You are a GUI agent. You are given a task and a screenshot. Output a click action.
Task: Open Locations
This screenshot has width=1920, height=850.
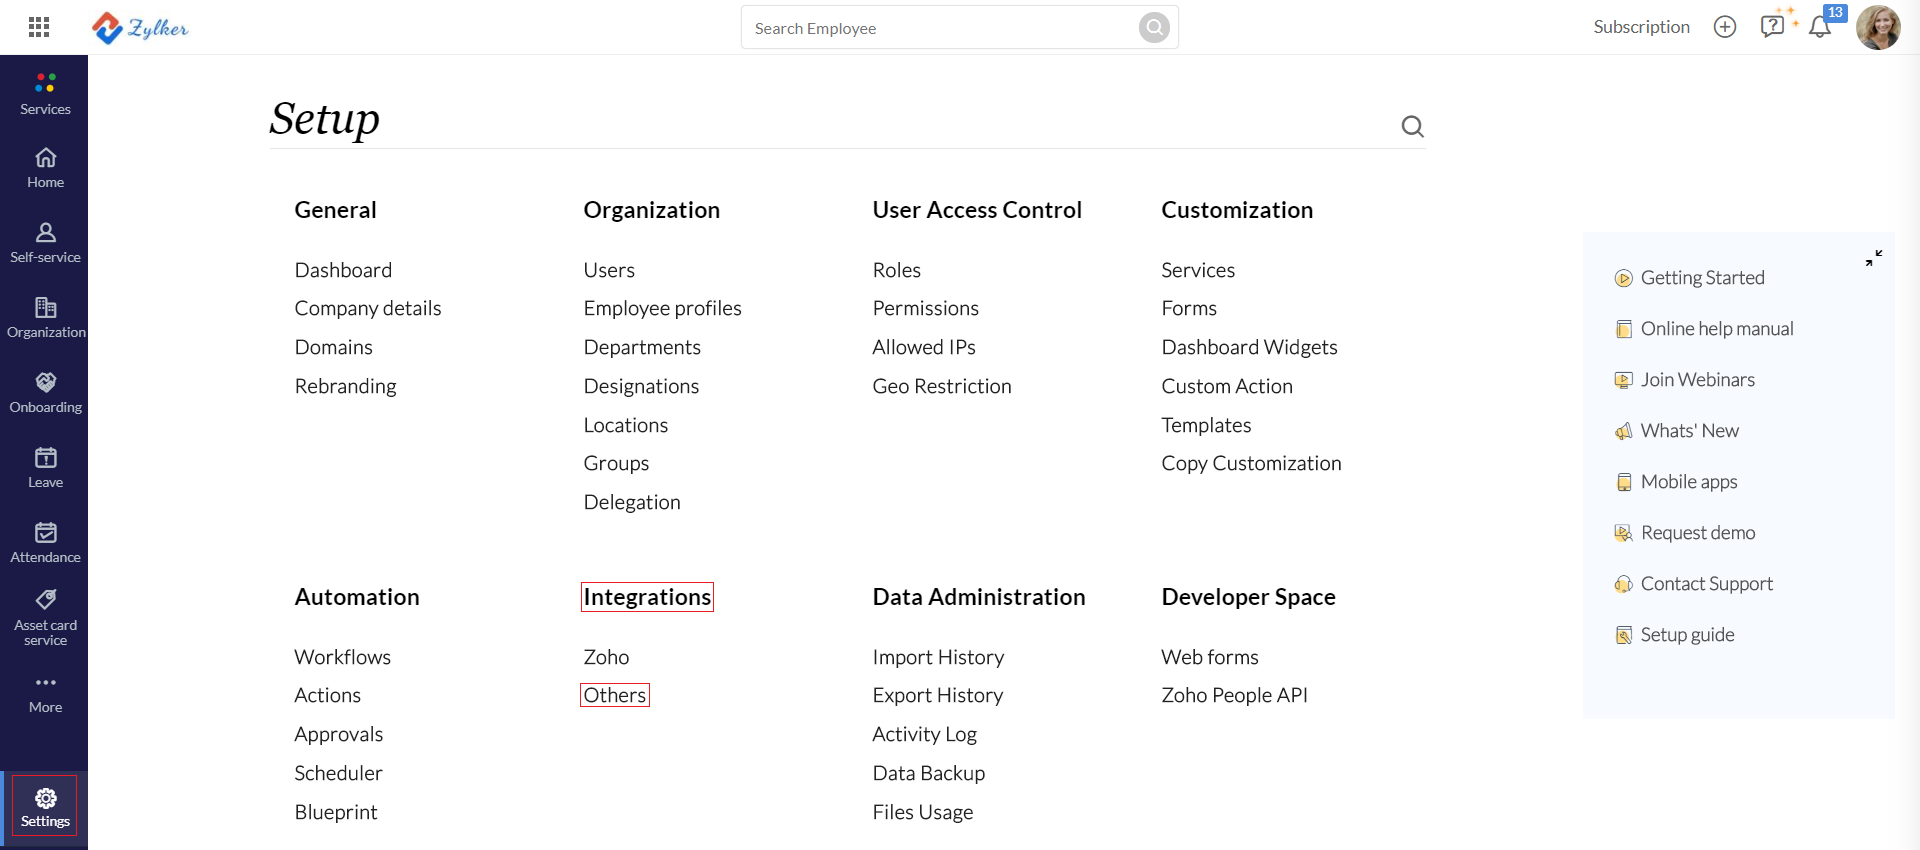[625, 425]
